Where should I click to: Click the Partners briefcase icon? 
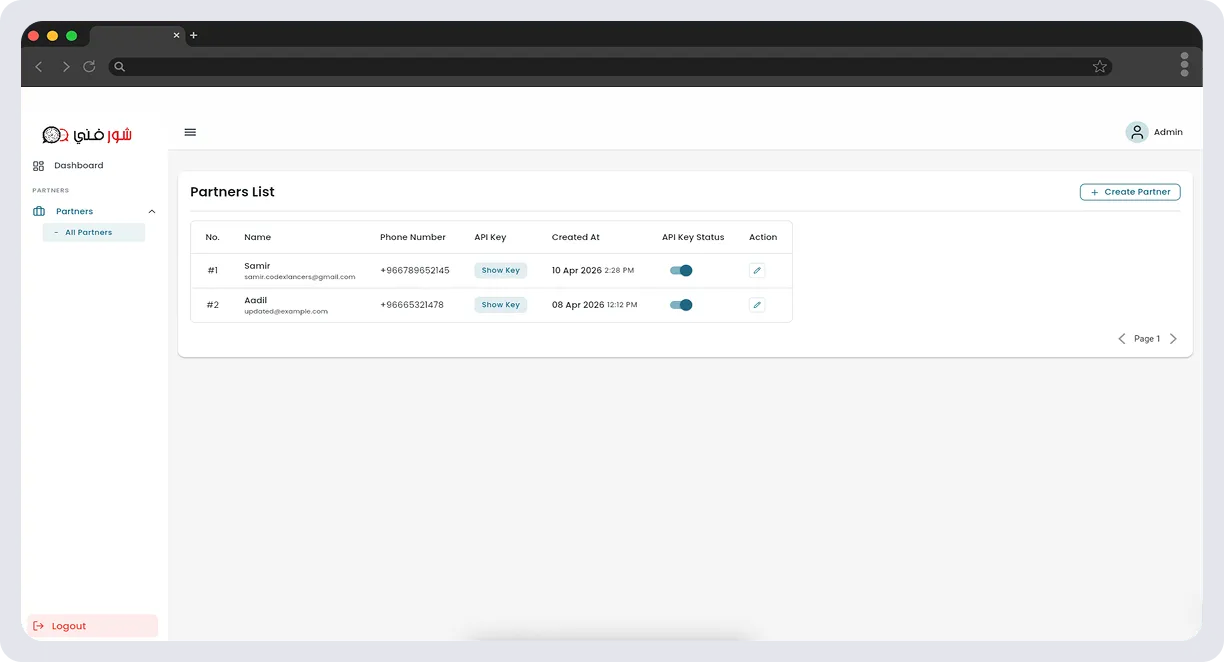click(x=39, y=211)
